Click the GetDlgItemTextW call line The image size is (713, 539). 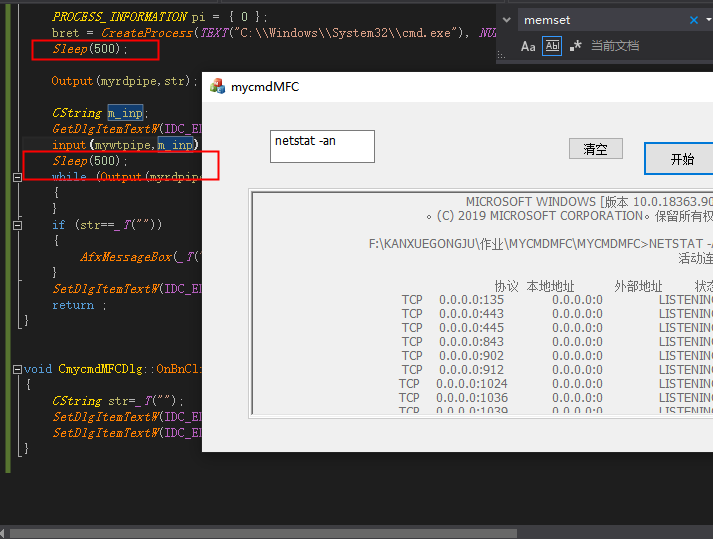click(x=126, y=129)
